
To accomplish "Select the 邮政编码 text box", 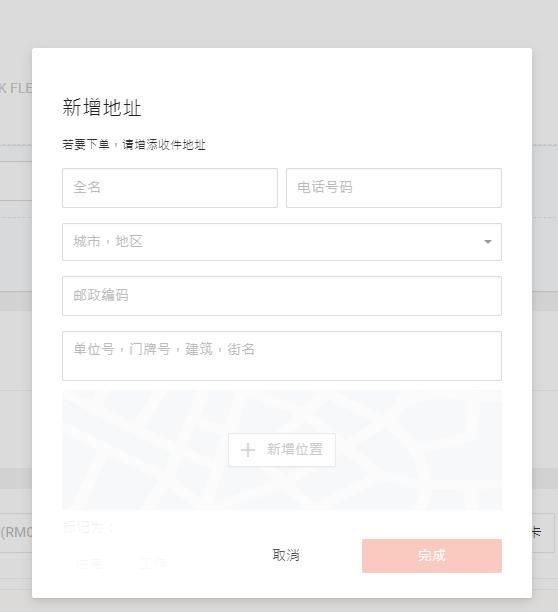I will (x=282, y=296).
